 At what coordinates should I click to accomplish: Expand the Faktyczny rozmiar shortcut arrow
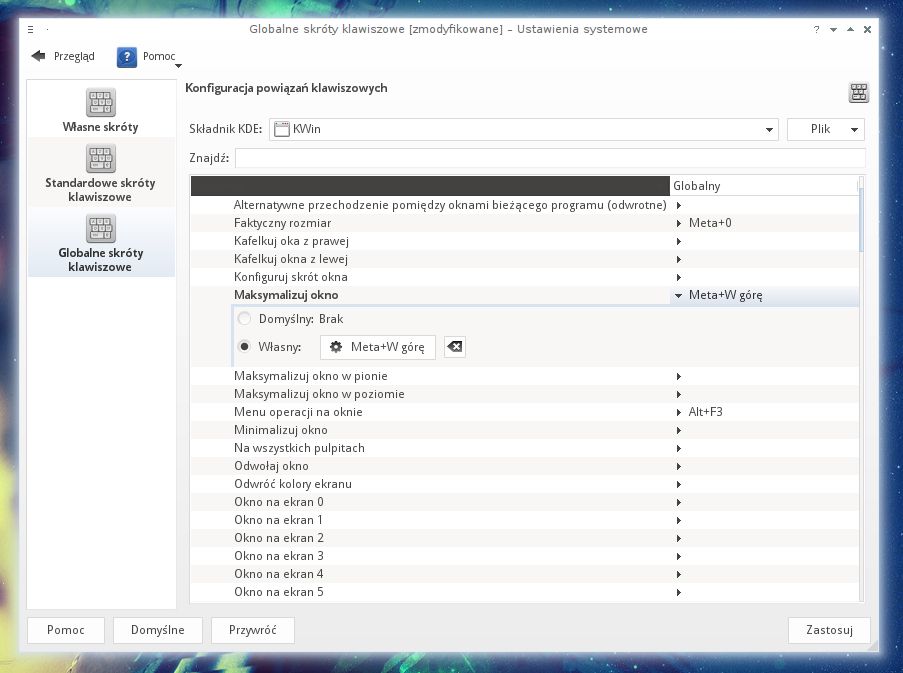(x=679, y=223)
